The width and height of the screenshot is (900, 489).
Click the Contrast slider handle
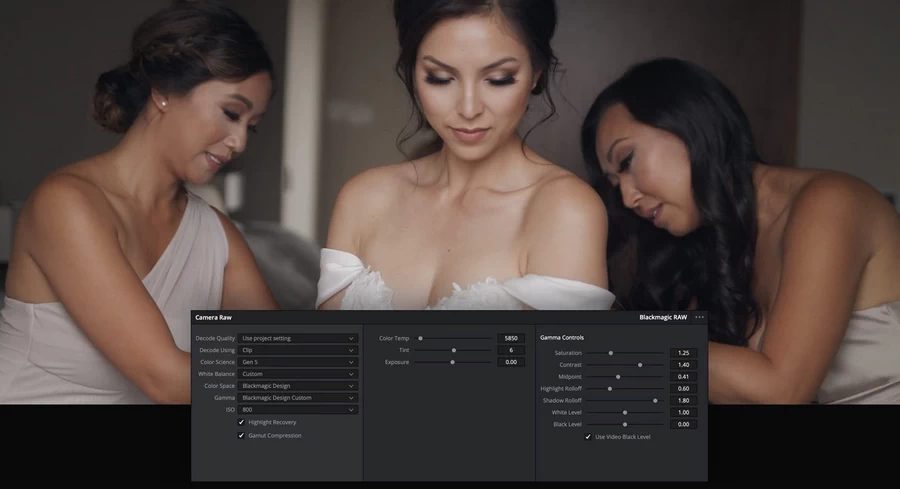[640, 365]
